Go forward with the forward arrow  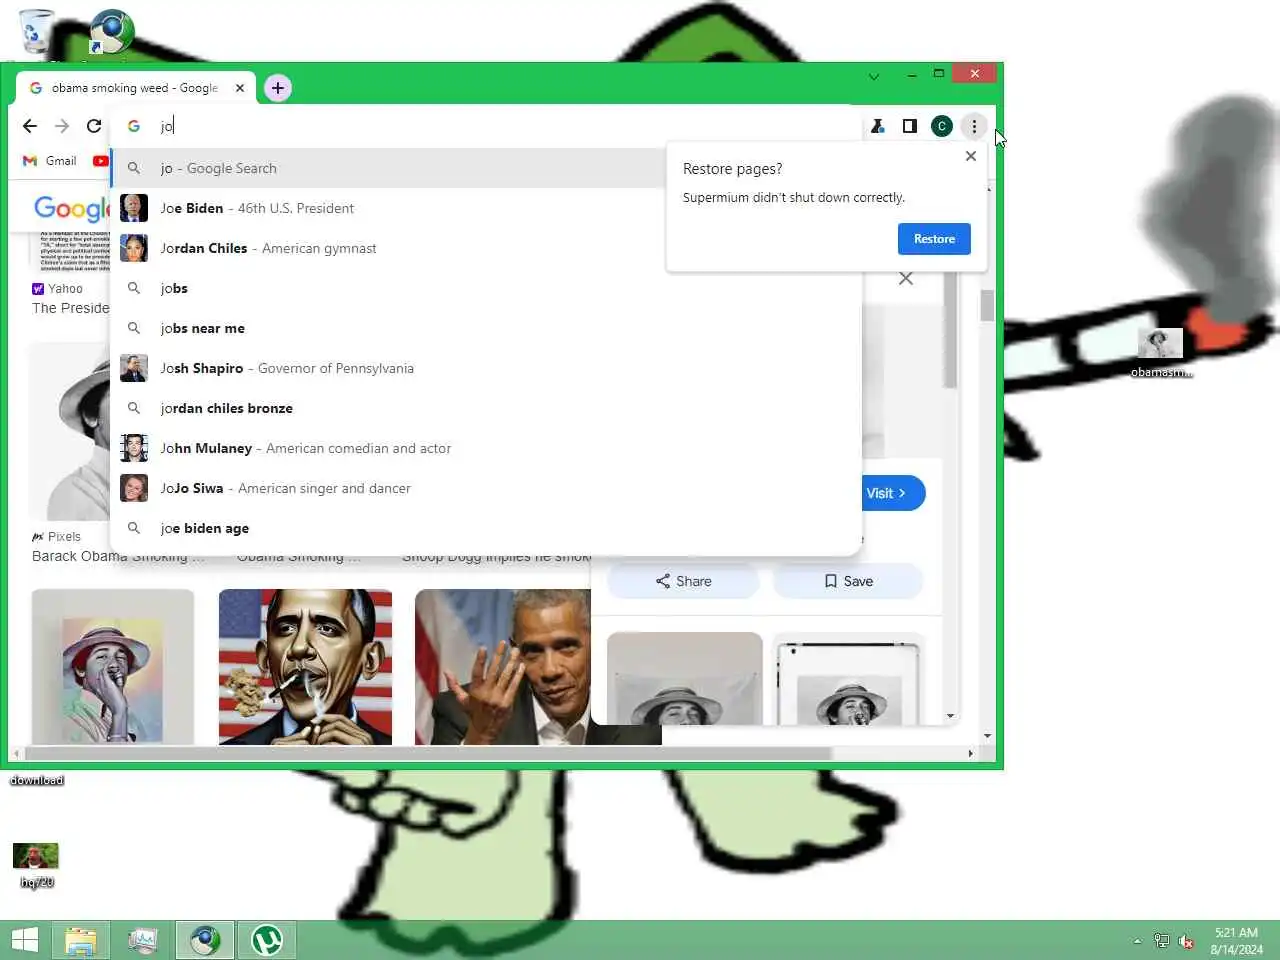[x=62, y=126]
